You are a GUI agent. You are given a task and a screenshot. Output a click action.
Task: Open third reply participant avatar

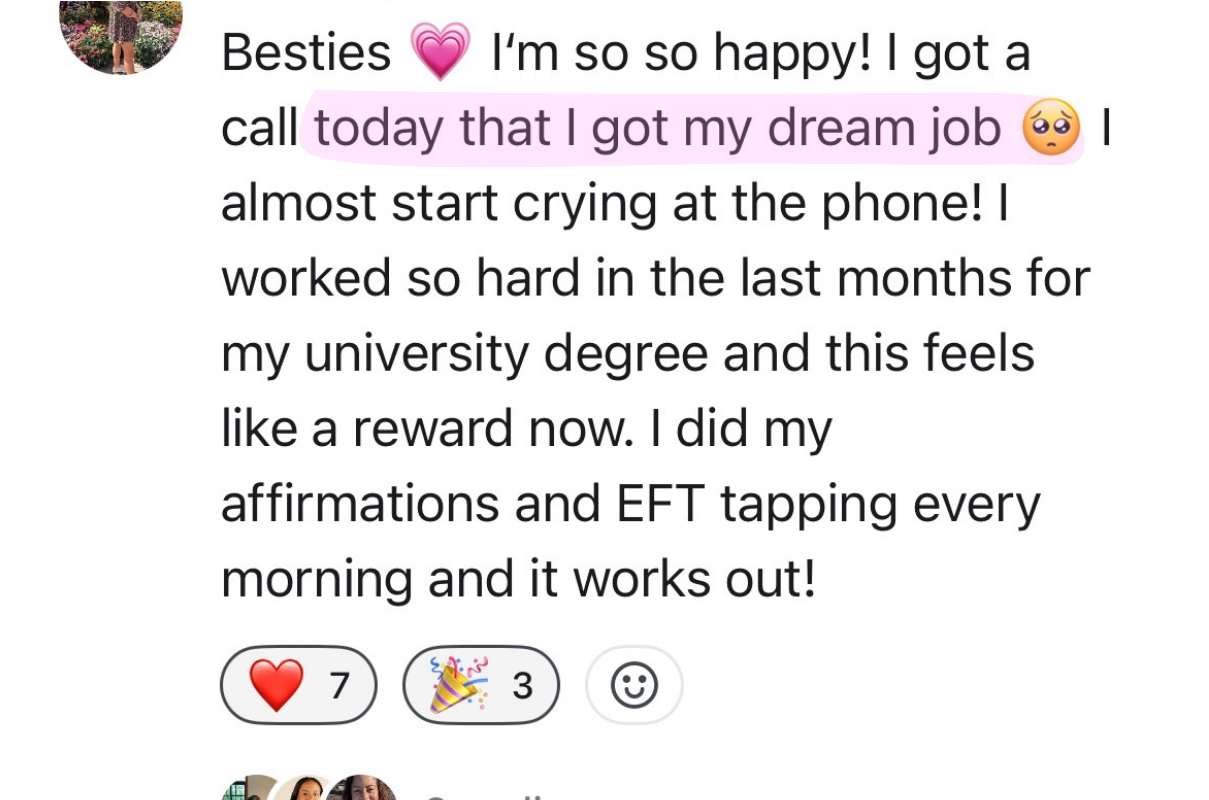(362, 790)
